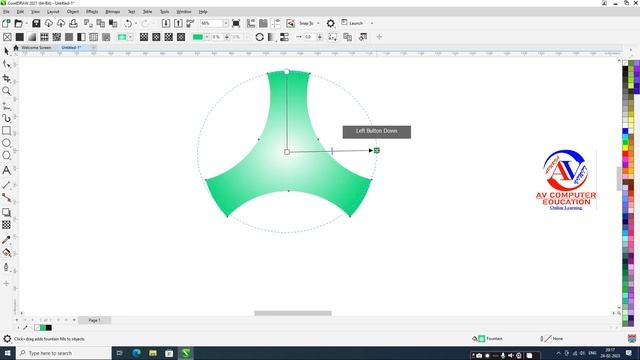Select the Ellipse tool

point(6,143)
